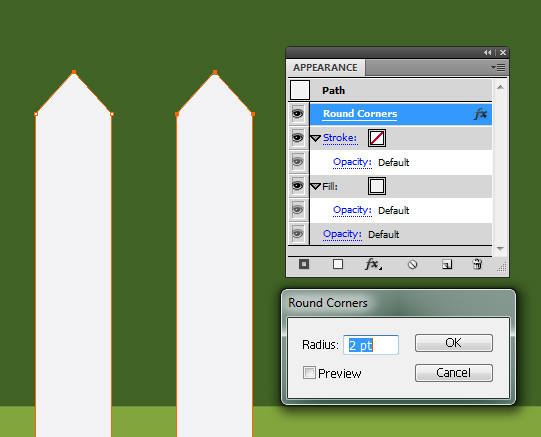Toggle visibility of Fill opacity row
The width and height of the screenshot is (541, 437).
(x=298, y=210)
